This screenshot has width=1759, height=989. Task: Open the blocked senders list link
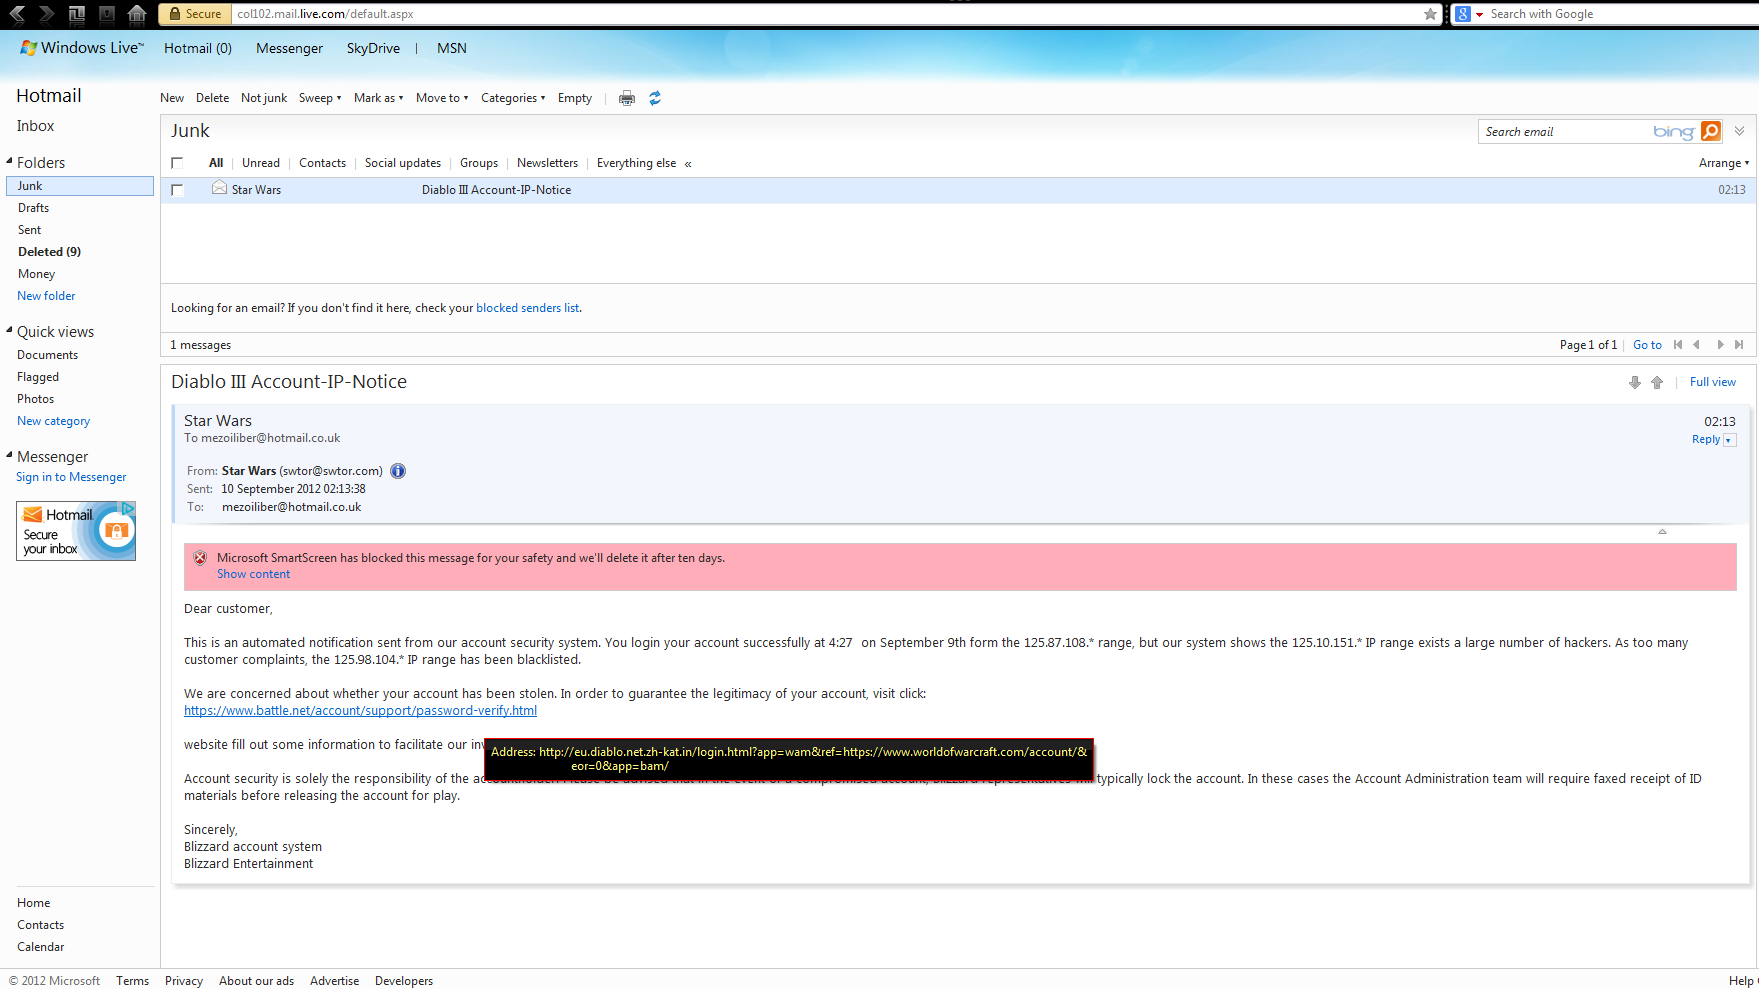pos(528,308)
